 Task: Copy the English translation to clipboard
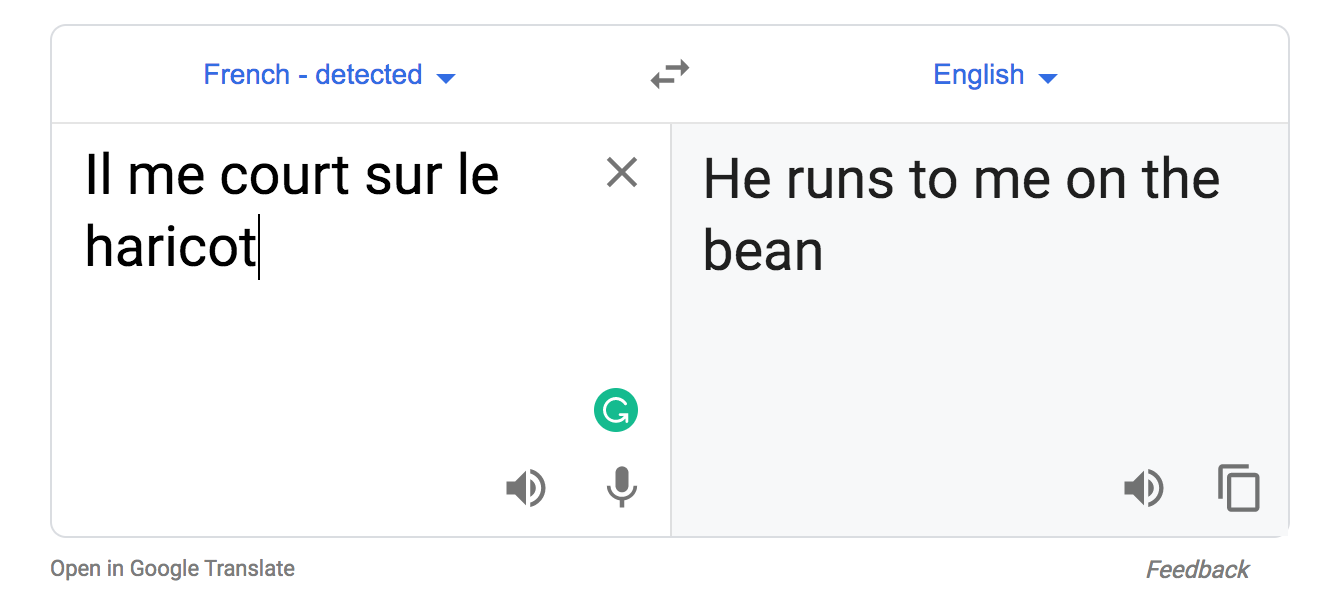[1238, 489]
